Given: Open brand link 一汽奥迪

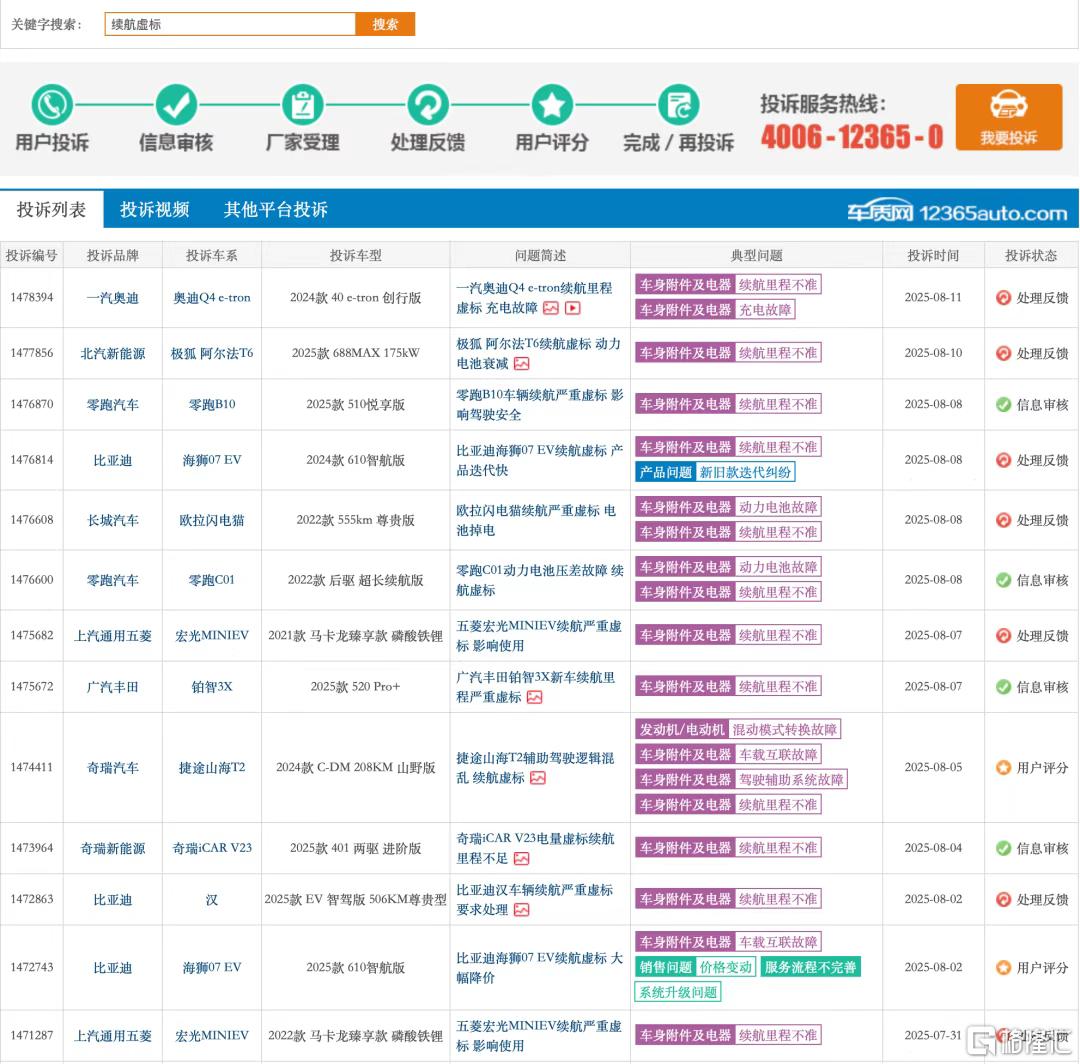Looking at the screenshot, I should tap(113, 298).
